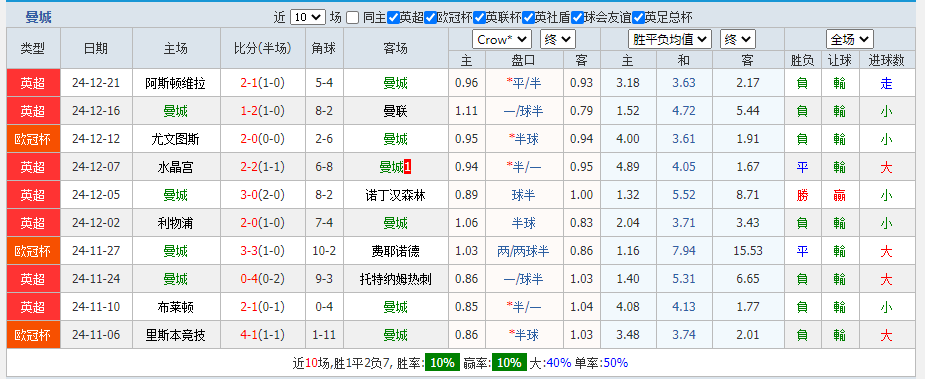The height and width of the screenshot is (379, 925).
Task: Click corner count 5-4 cell
Action: (x=324, y=83)
